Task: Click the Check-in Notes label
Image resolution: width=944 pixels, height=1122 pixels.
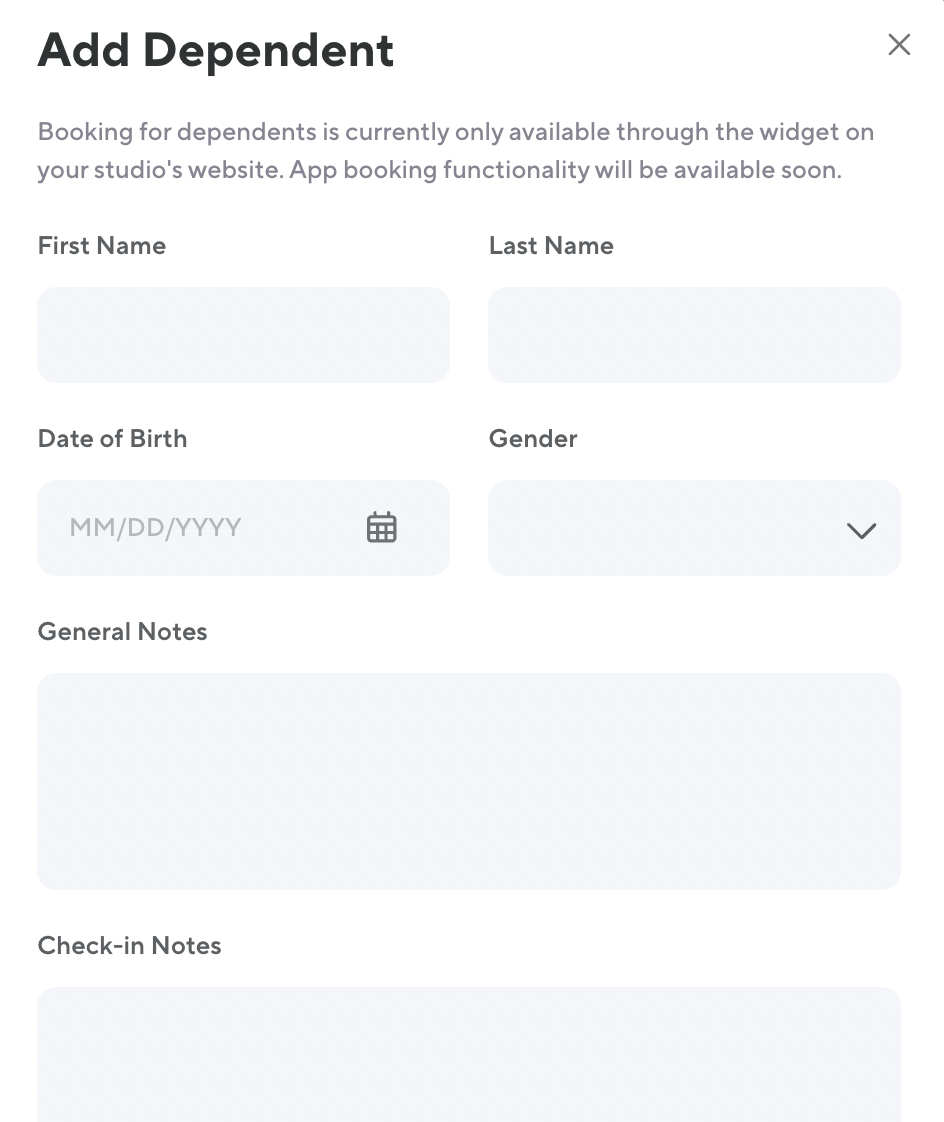Action: tap(129, 946)
